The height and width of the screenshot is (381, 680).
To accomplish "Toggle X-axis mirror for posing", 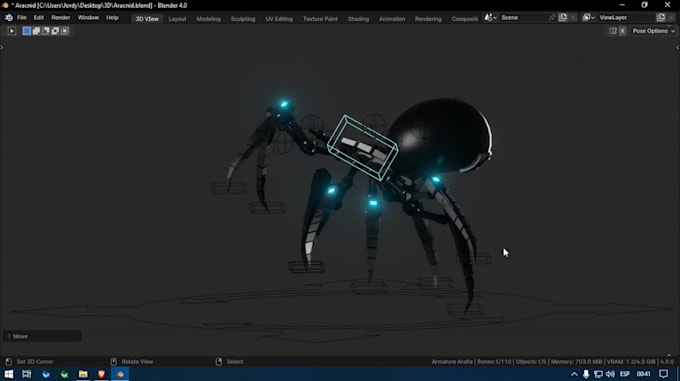I will (622, 31).
